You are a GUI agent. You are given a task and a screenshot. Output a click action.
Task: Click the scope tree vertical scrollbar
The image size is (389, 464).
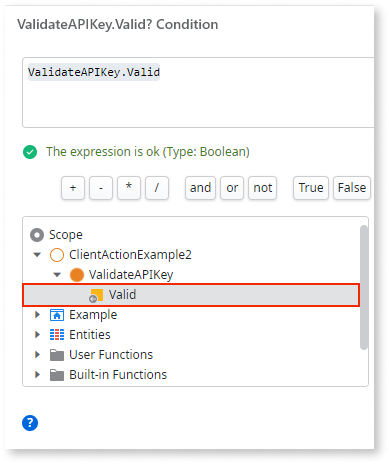364,287
